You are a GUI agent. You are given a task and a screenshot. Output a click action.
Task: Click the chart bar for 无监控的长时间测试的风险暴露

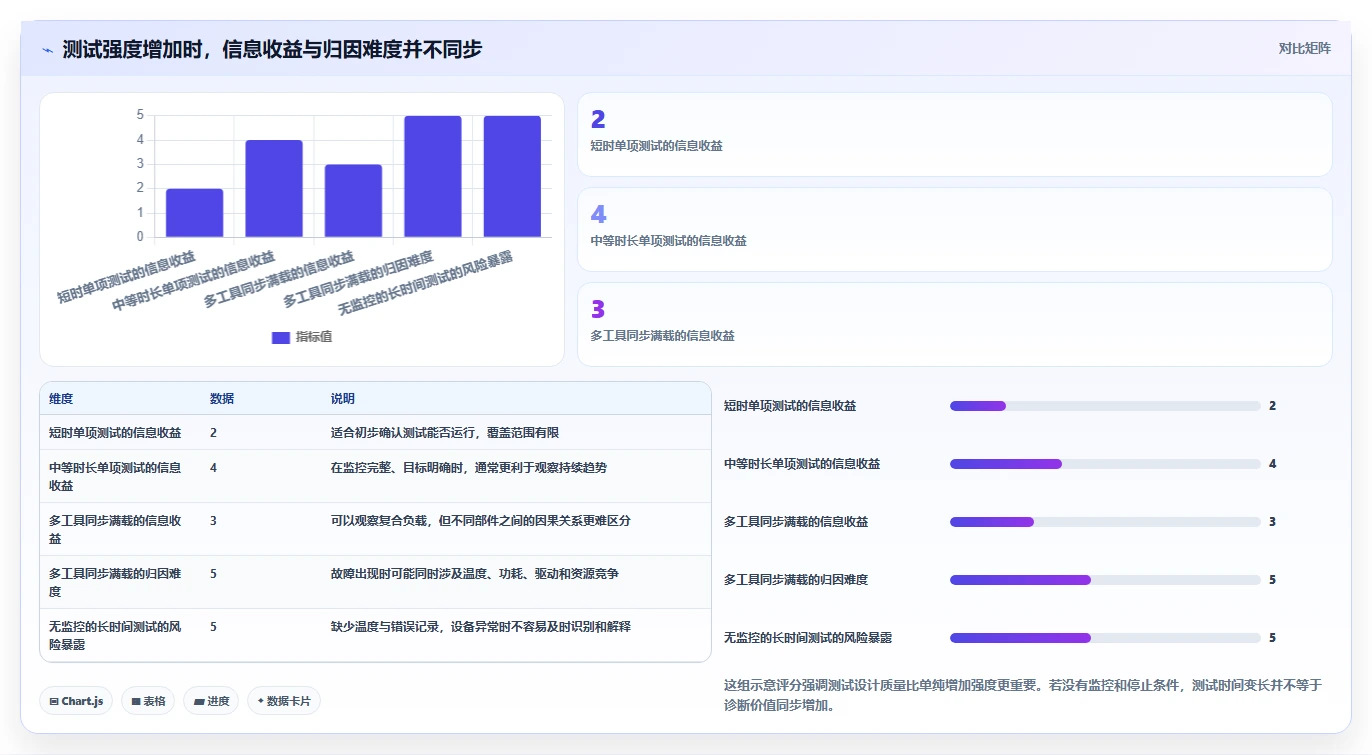tap(512, 177)
